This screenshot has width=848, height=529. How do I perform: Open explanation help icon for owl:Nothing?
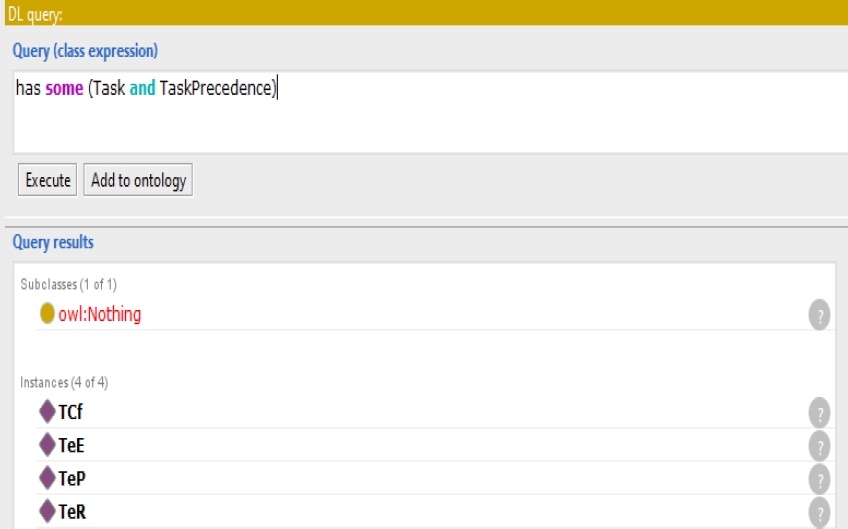coord(819,315)
